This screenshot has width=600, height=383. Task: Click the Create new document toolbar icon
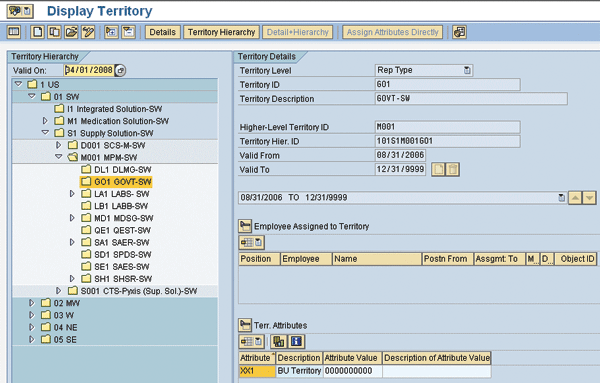pos(38,32)
